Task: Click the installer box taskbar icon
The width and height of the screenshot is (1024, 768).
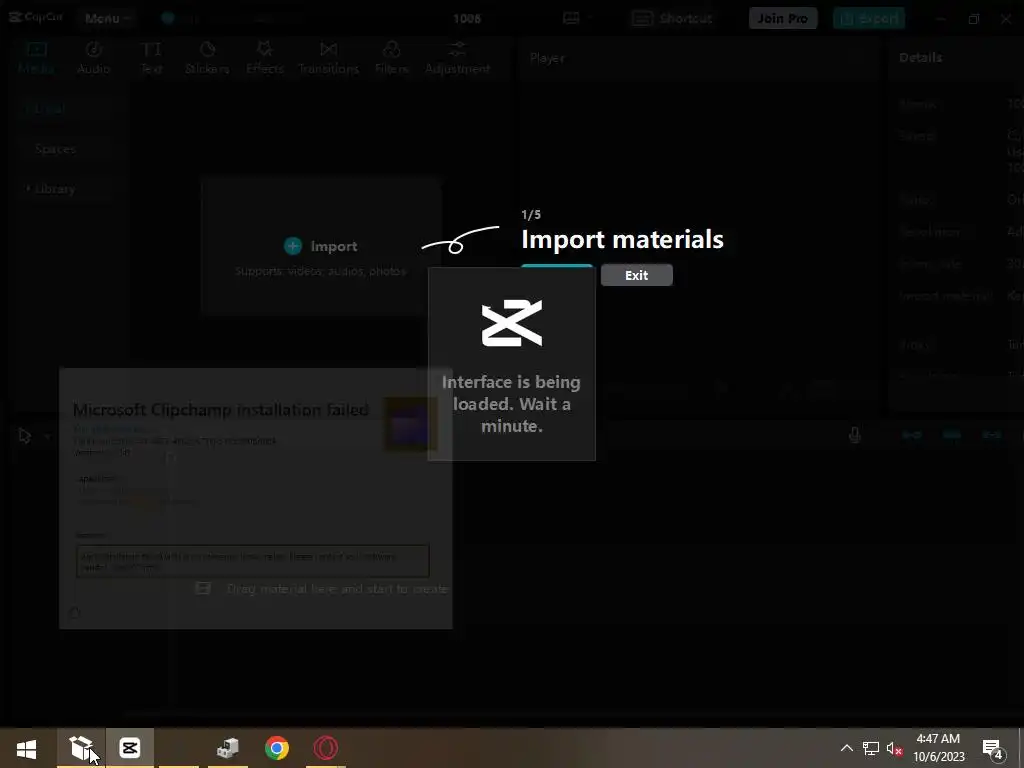Action: 81,748
